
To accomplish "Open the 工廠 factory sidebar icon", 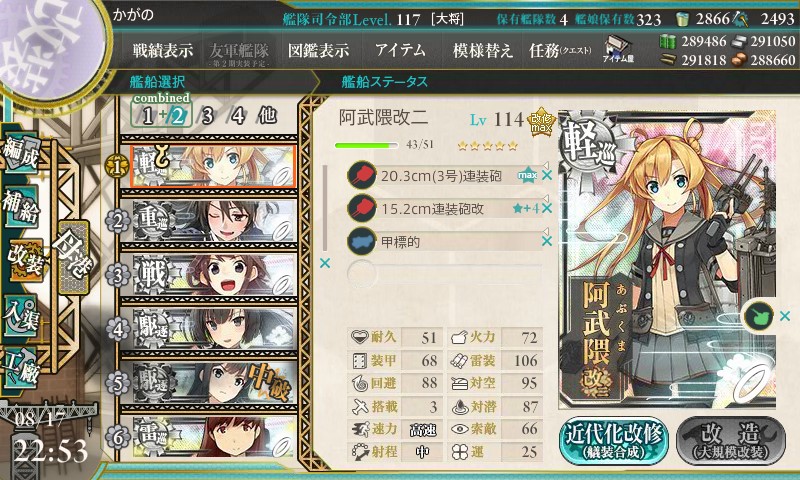I will pos(21,366).
